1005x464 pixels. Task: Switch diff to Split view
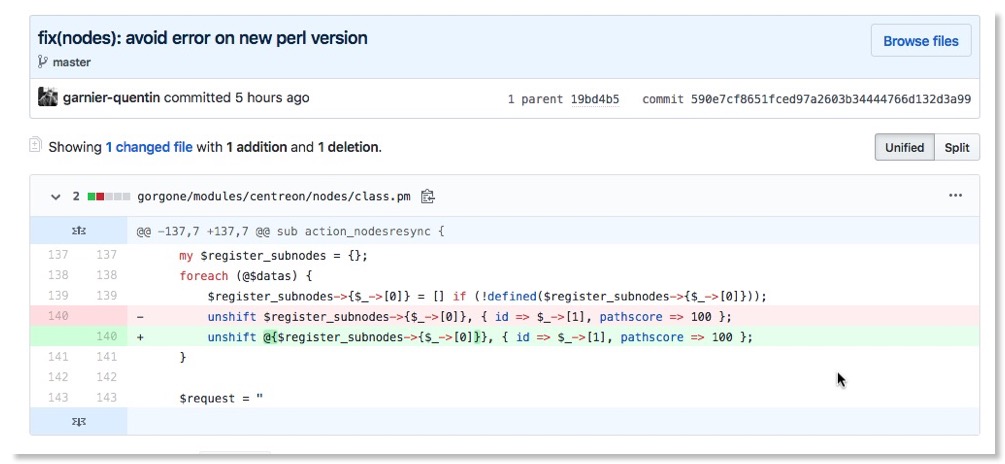coord(957,147)
